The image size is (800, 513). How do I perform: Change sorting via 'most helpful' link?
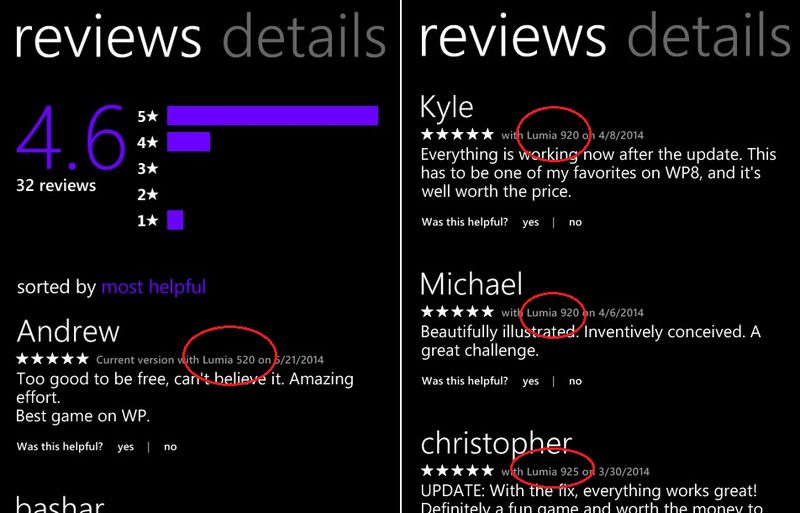(x=154, y=287)
